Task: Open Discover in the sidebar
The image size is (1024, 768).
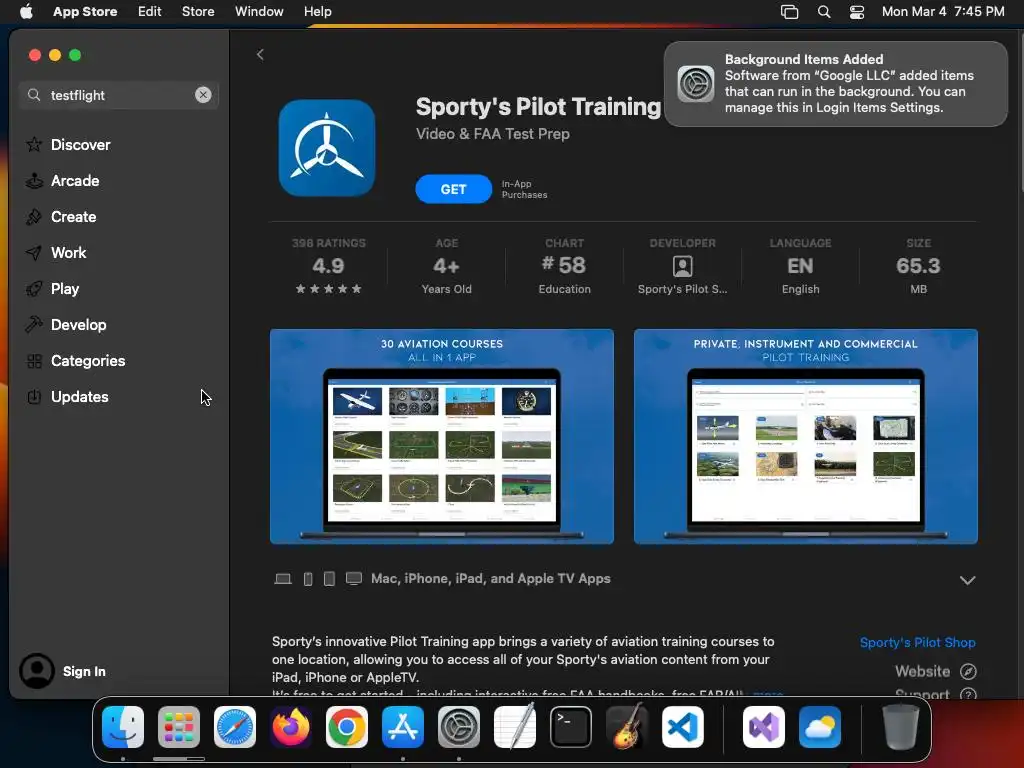Action: point(68,144)
